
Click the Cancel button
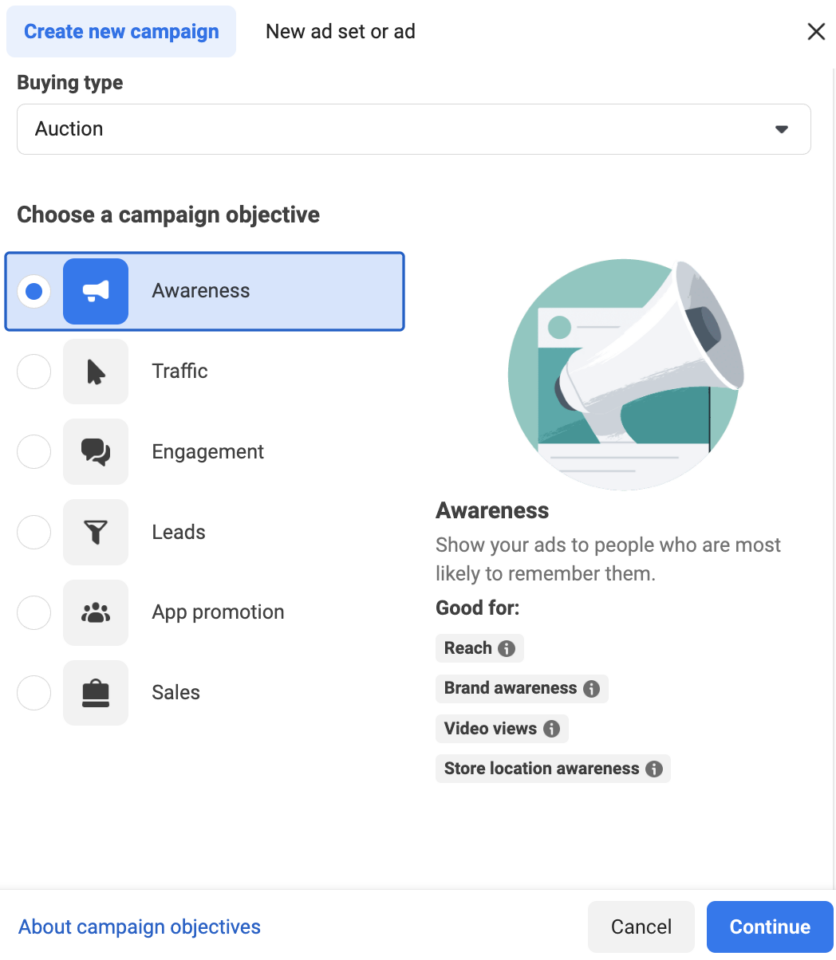coord(641,926)
